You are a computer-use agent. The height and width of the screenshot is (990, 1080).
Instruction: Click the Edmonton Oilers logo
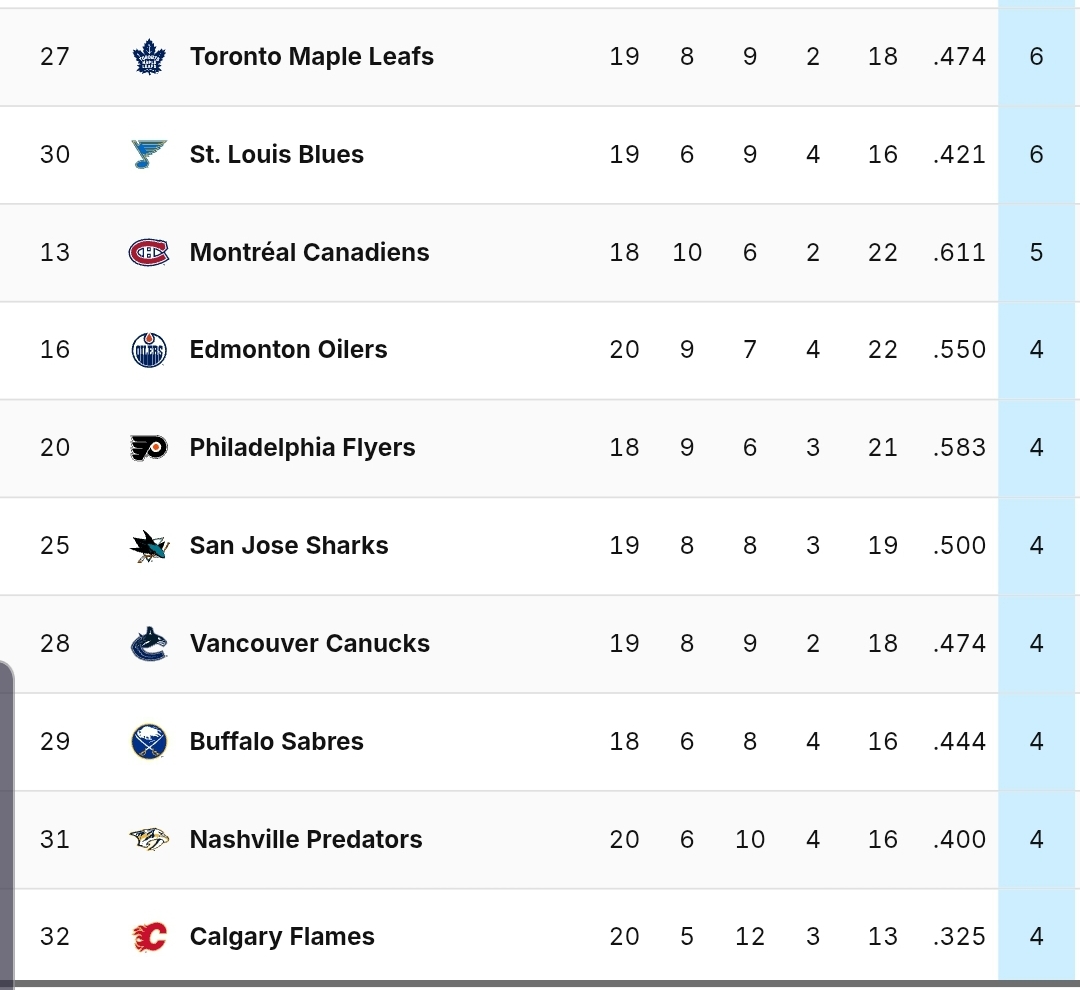pyautogui.click(x=149, y=350)
